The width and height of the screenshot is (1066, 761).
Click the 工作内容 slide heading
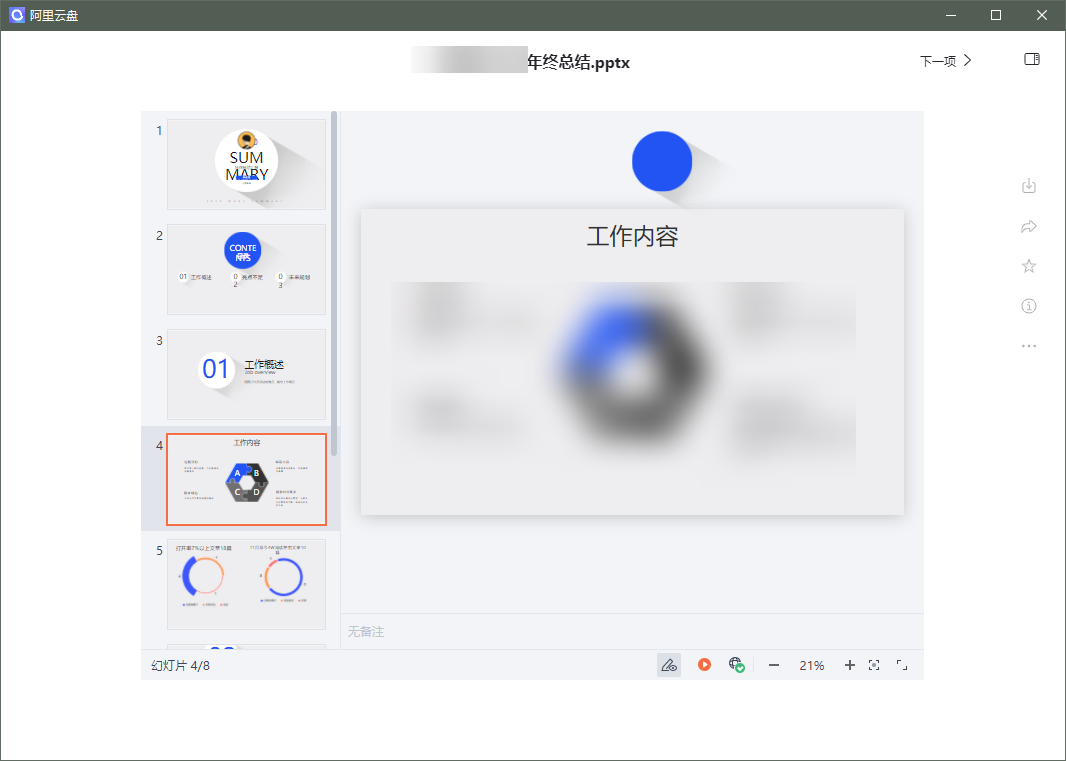click(x=632, y=236)
